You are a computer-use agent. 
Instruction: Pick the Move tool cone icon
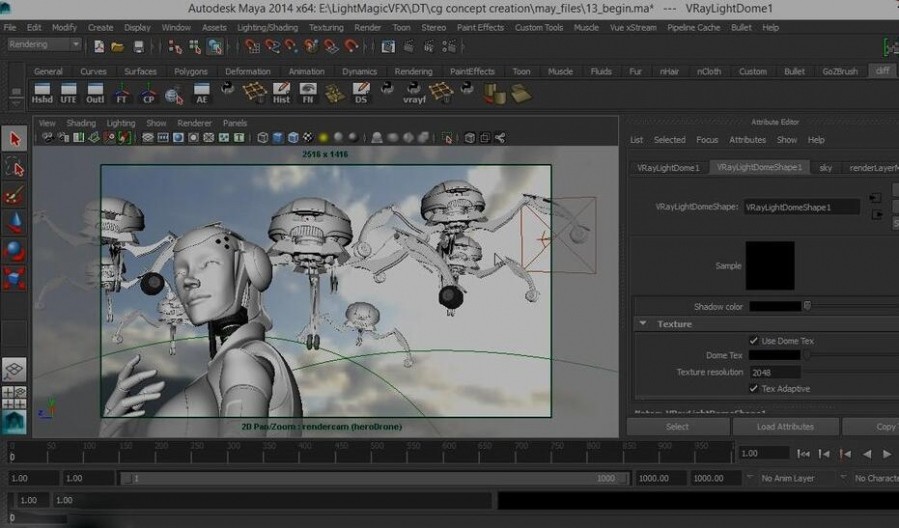pyautogui.click(x=14, y=223)
